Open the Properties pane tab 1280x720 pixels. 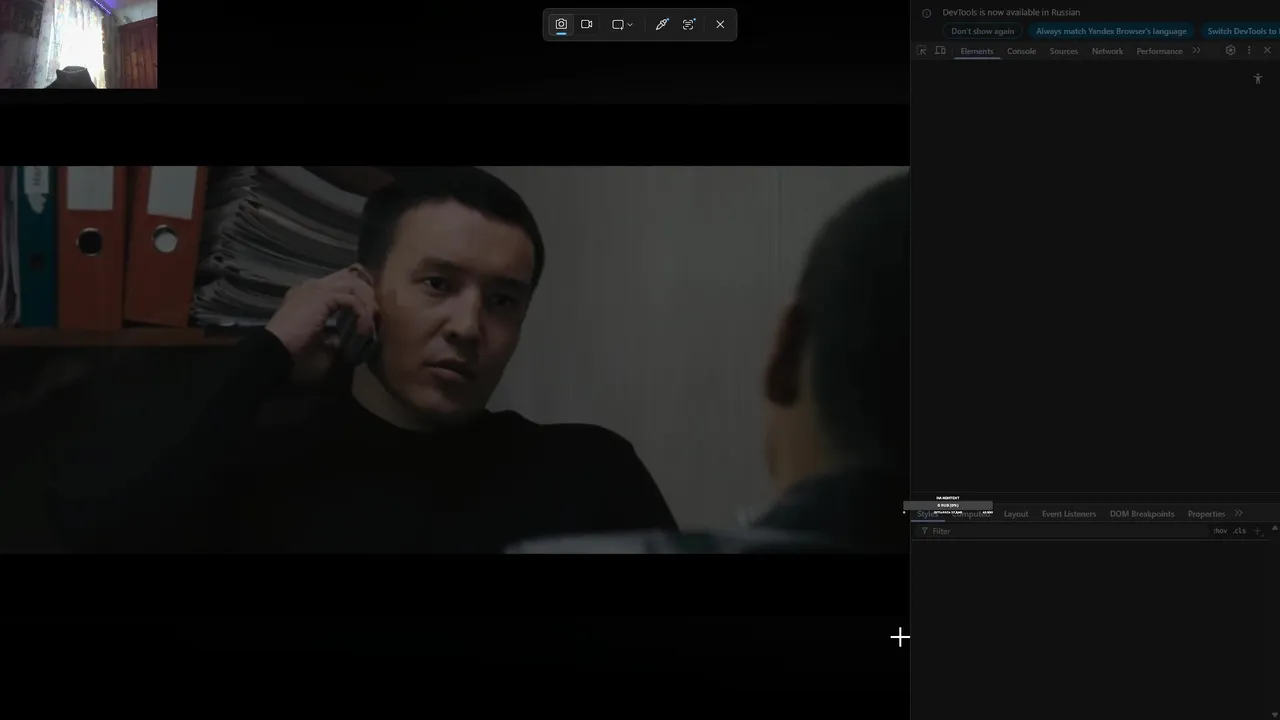coord(1206,514)
